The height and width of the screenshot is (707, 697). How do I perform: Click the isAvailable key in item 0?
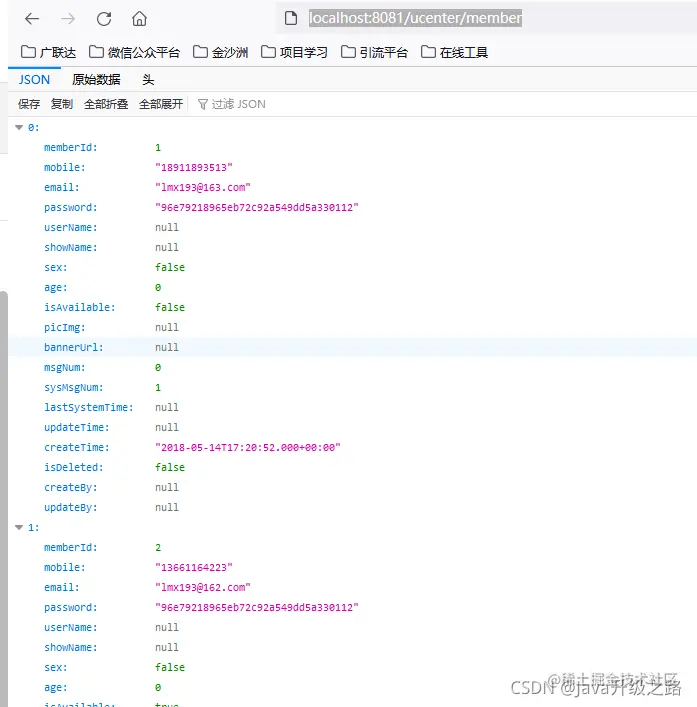(x=79, y=308)
